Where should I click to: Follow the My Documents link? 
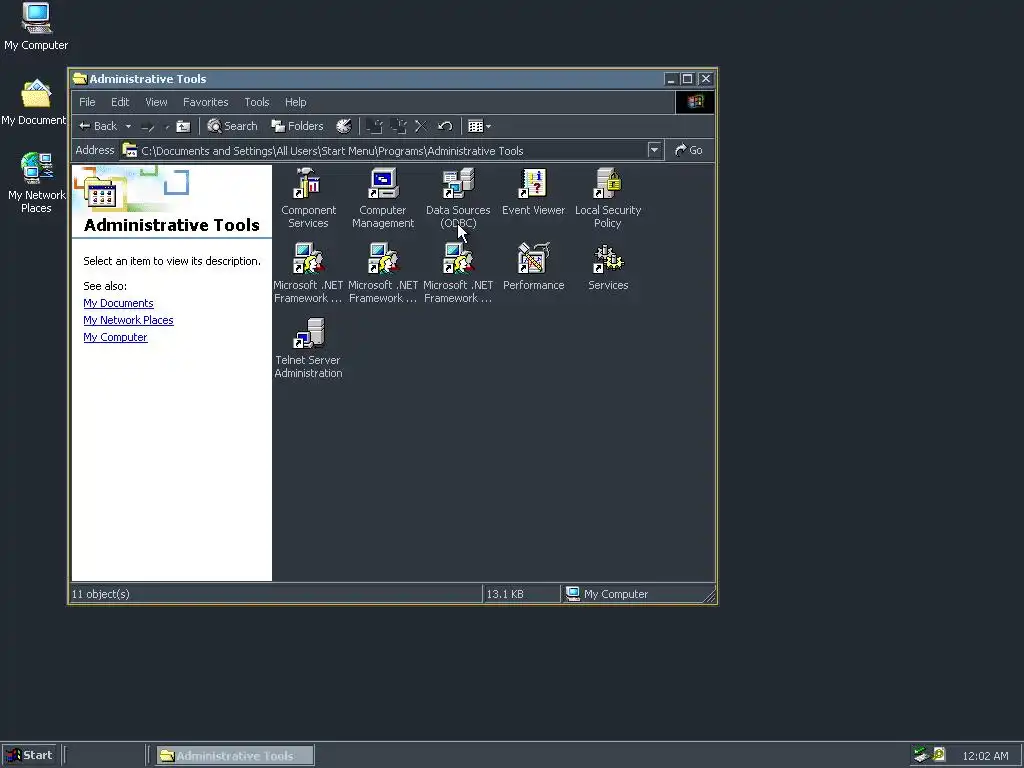118,303
